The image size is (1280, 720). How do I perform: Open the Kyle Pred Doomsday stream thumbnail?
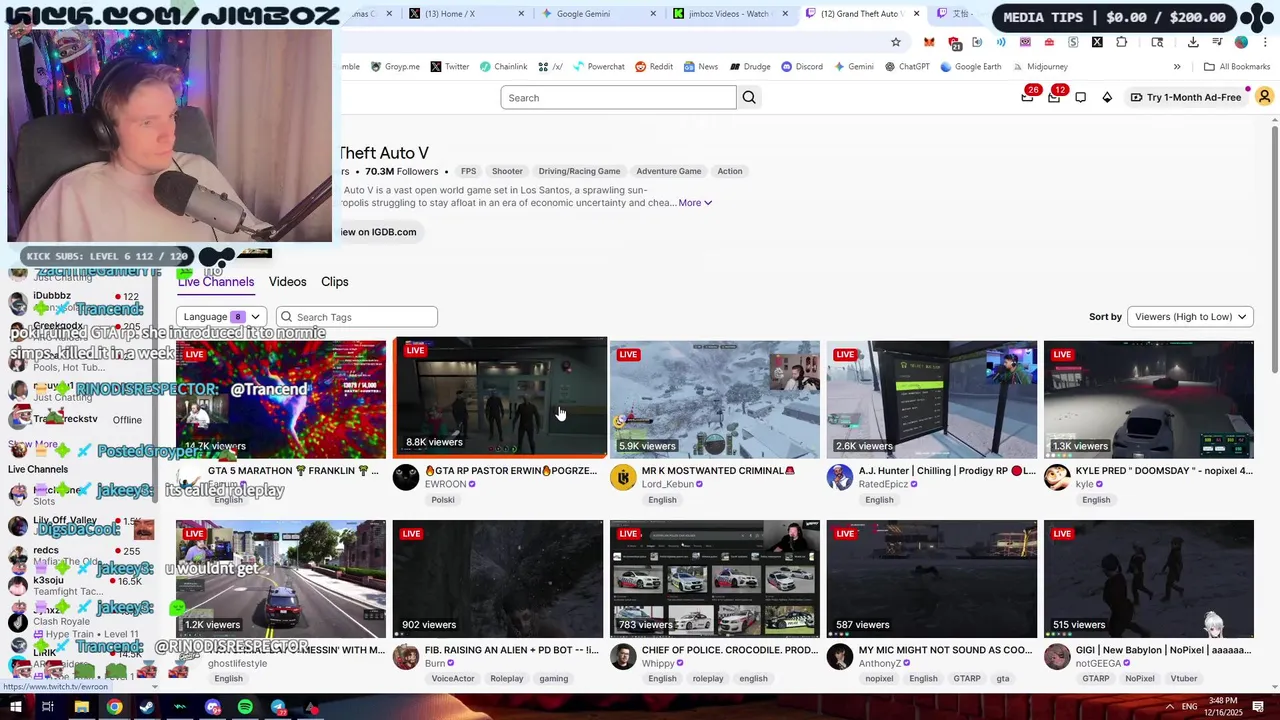1148,399
